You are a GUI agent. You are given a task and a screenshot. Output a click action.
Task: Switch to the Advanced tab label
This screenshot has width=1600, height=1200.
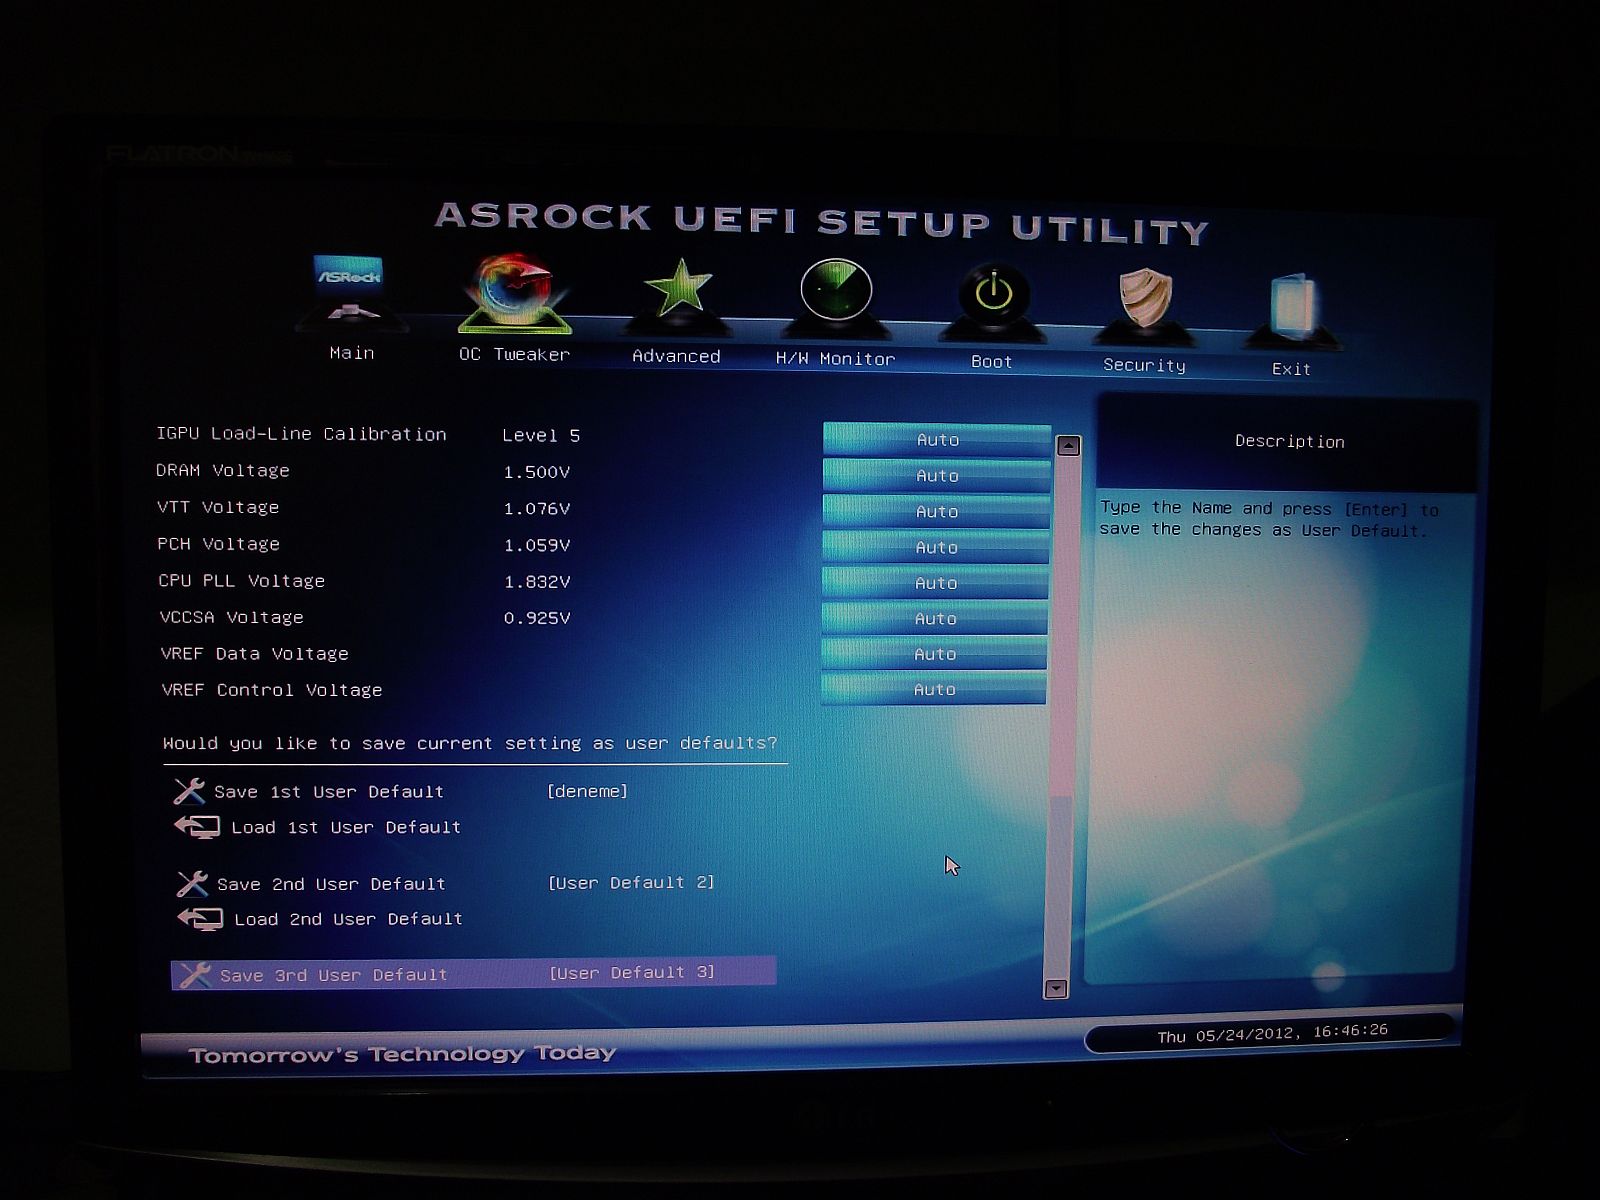coord(676,356)
